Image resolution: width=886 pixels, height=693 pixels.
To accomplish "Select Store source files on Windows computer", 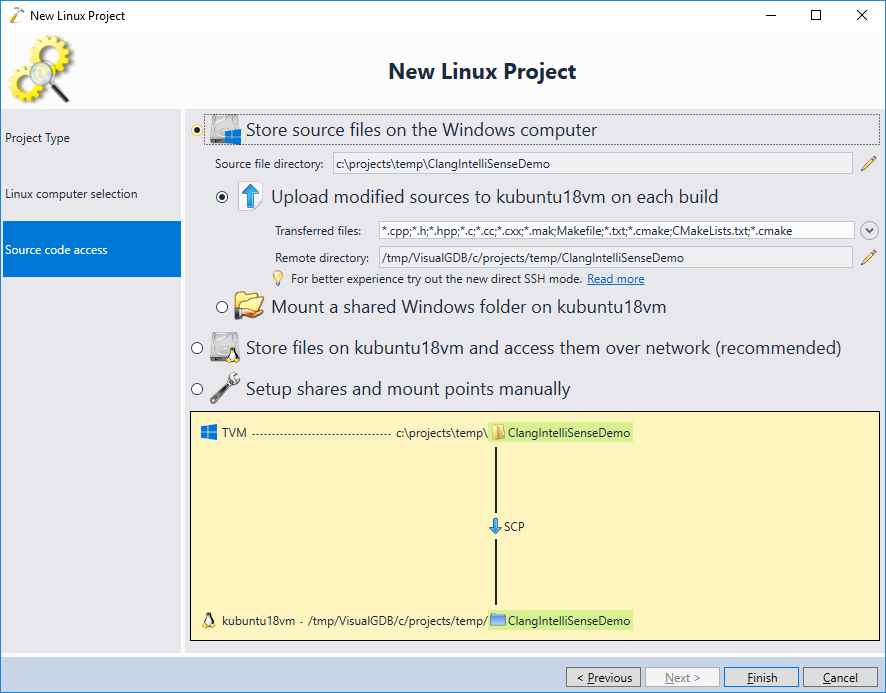I will [197, 130].
